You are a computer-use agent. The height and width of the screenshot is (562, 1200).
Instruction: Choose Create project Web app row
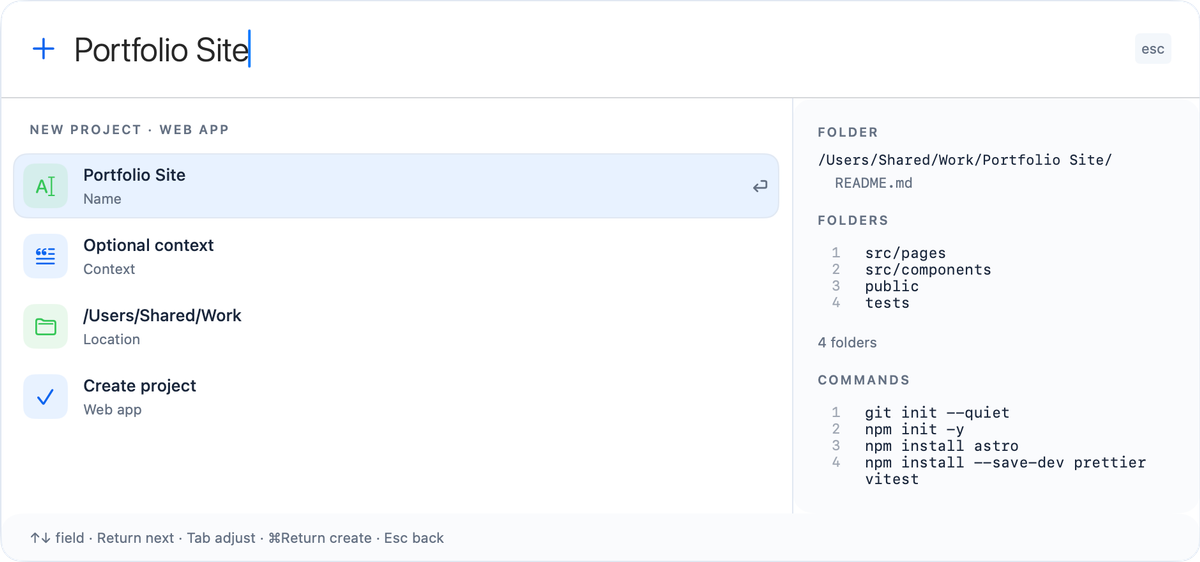[396, 397]
